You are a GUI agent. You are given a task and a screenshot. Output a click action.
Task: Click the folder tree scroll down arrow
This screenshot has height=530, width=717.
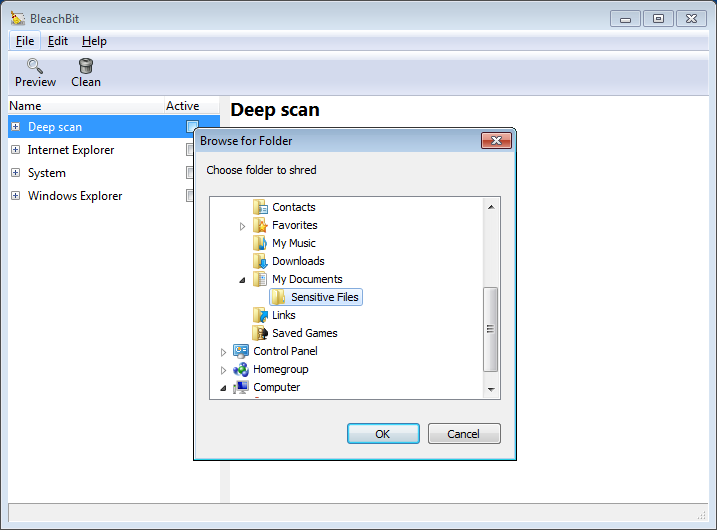tap(491, 389)
